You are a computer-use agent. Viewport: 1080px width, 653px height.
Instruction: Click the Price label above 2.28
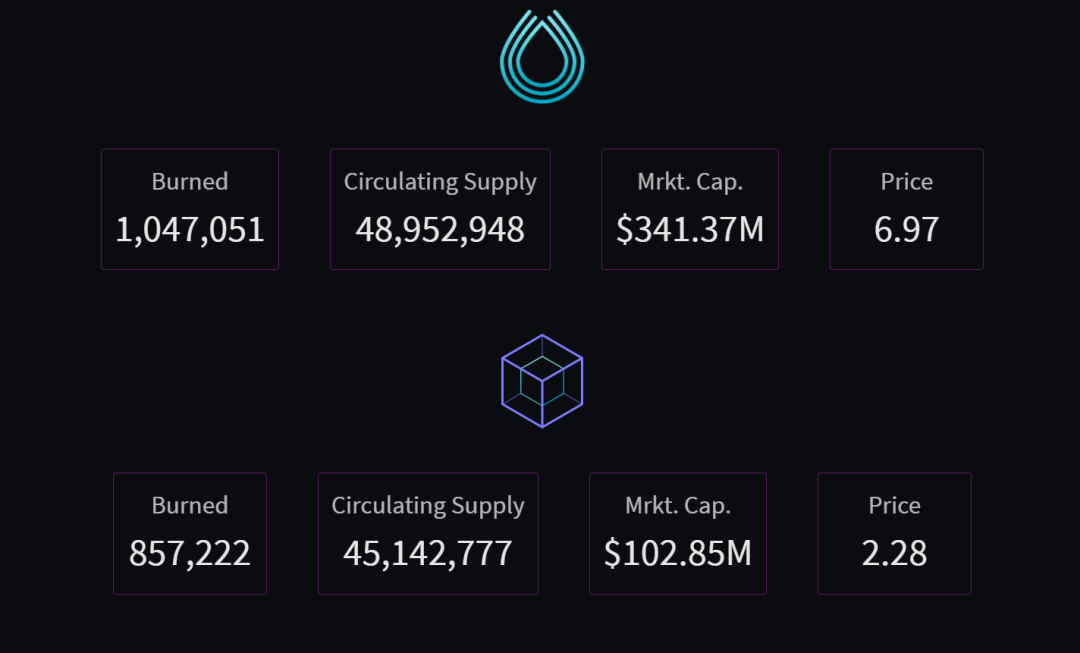894,506
